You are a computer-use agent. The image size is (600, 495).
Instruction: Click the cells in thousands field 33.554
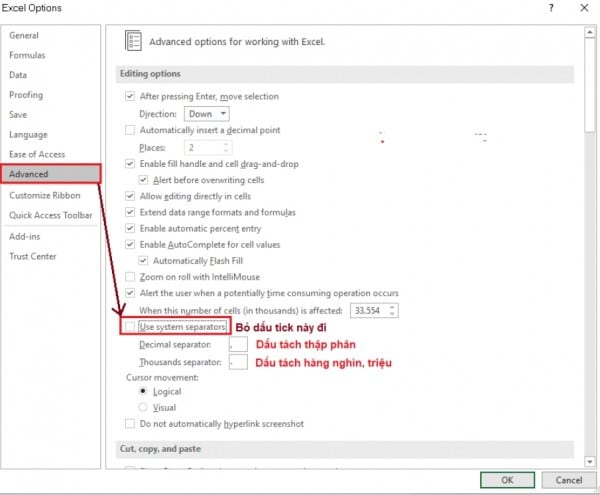[368, 310]
